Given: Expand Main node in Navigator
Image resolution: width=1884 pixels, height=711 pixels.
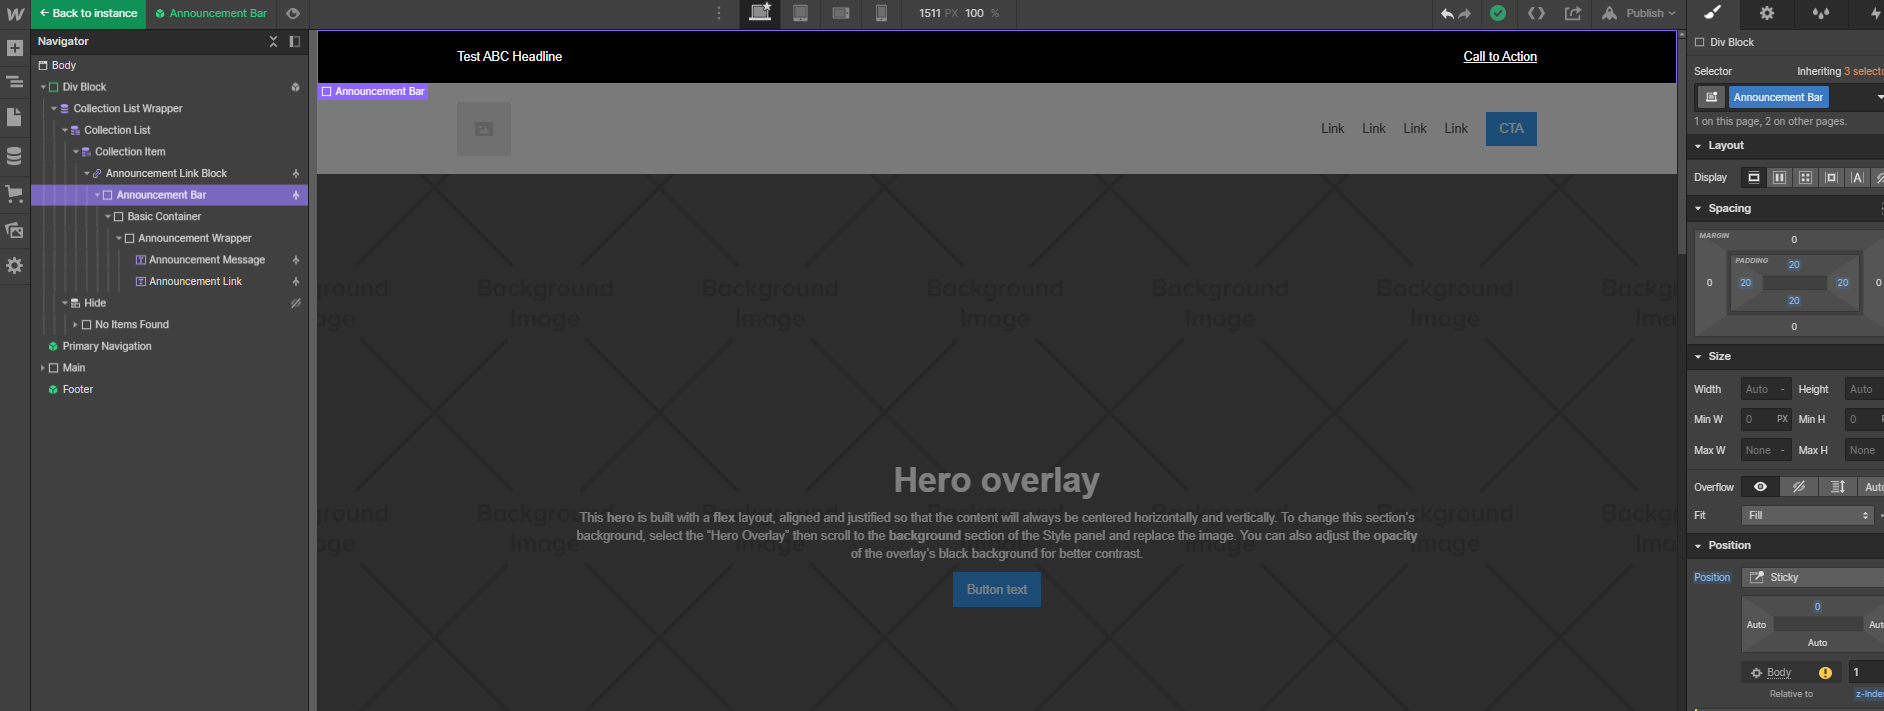Looking at the screenshot, I should (43, 368).
